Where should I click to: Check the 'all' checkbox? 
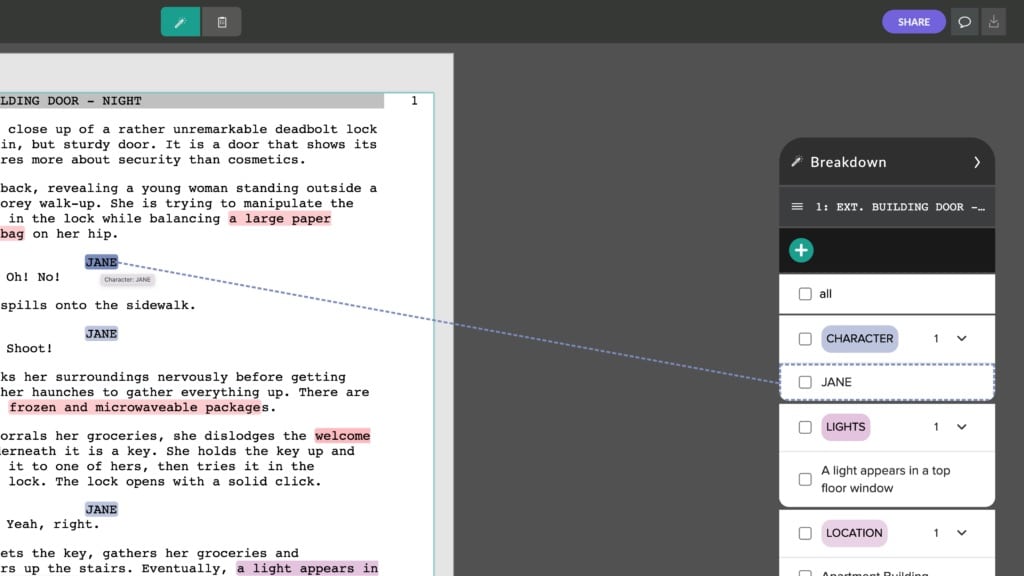[805, 294]
